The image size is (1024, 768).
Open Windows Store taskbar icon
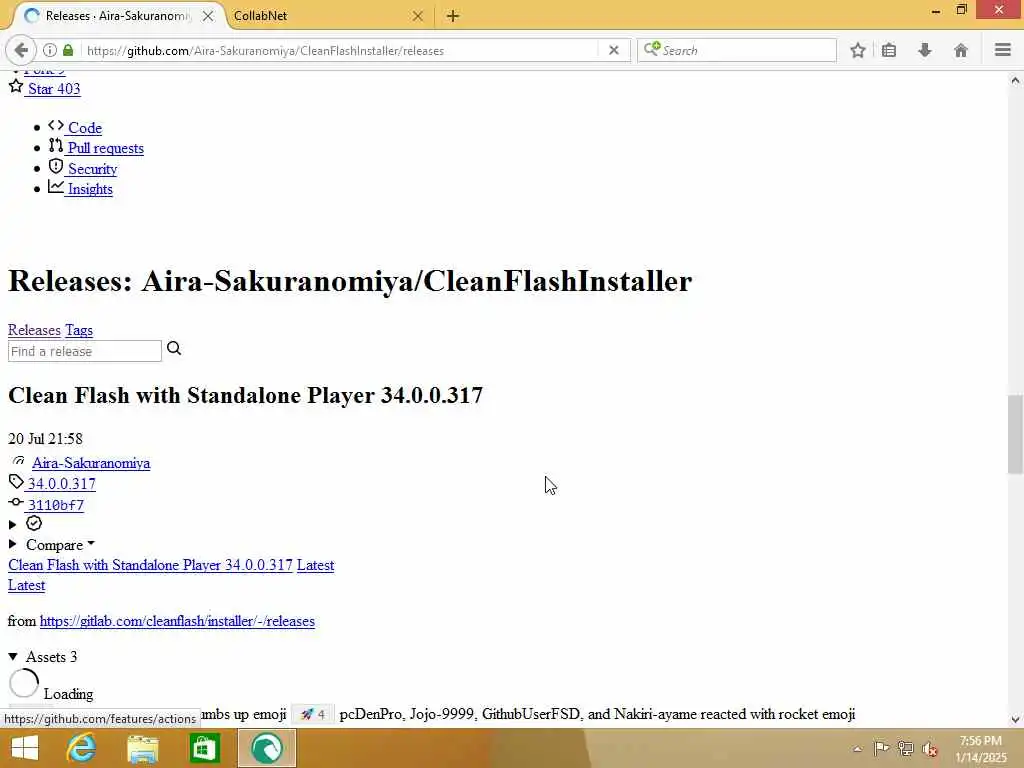(204, 748)
